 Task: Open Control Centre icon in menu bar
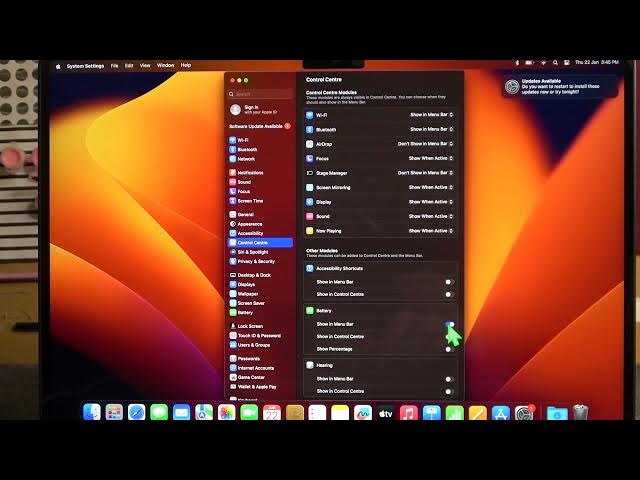[567, 62]
